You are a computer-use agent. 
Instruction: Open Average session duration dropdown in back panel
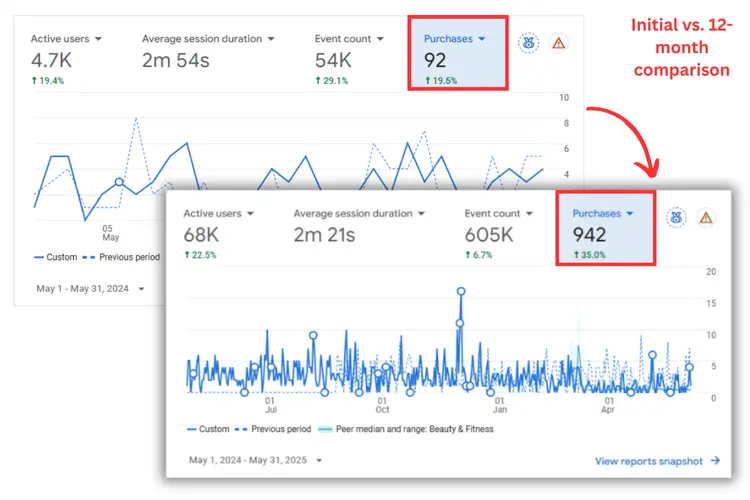pos(208,39)
